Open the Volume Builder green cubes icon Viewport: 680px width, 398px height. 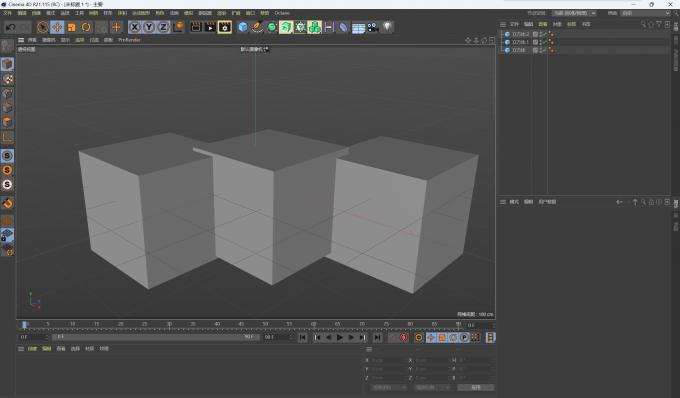(315, 27)
